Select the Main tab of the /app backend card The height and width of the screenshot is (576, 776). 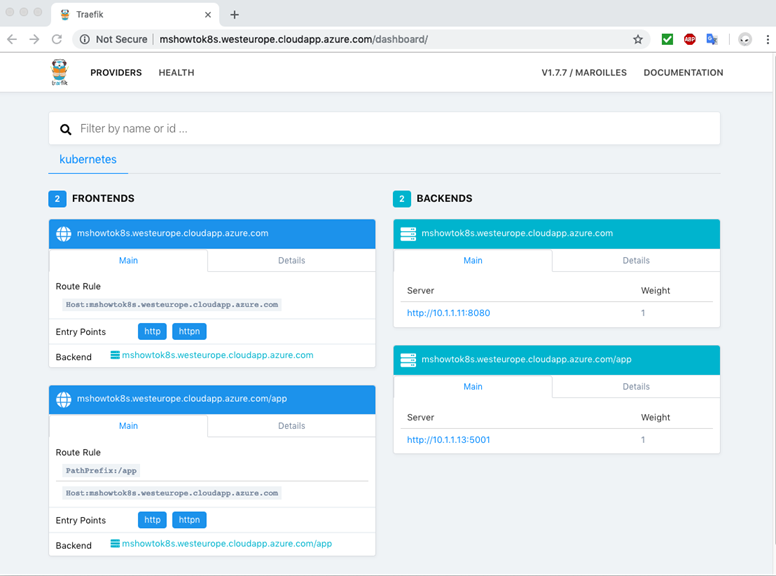[x=473, y=386]
